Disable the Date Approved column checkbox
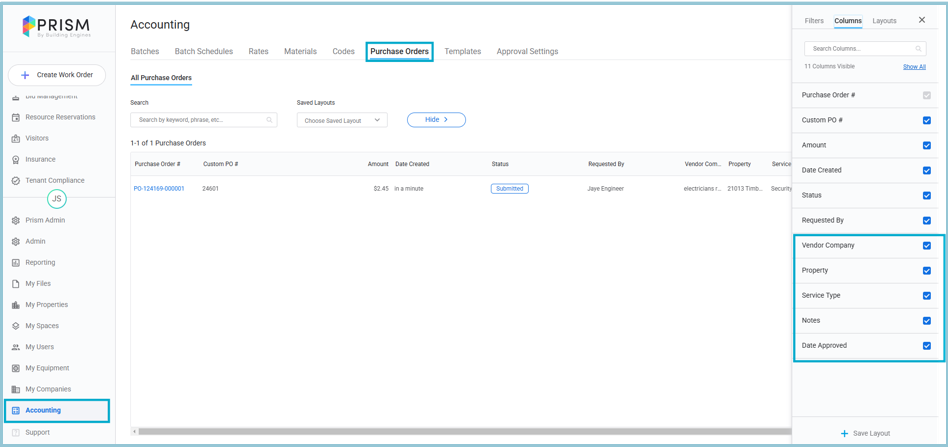Viewport: 948px width, 447px height. coord(926,346)
